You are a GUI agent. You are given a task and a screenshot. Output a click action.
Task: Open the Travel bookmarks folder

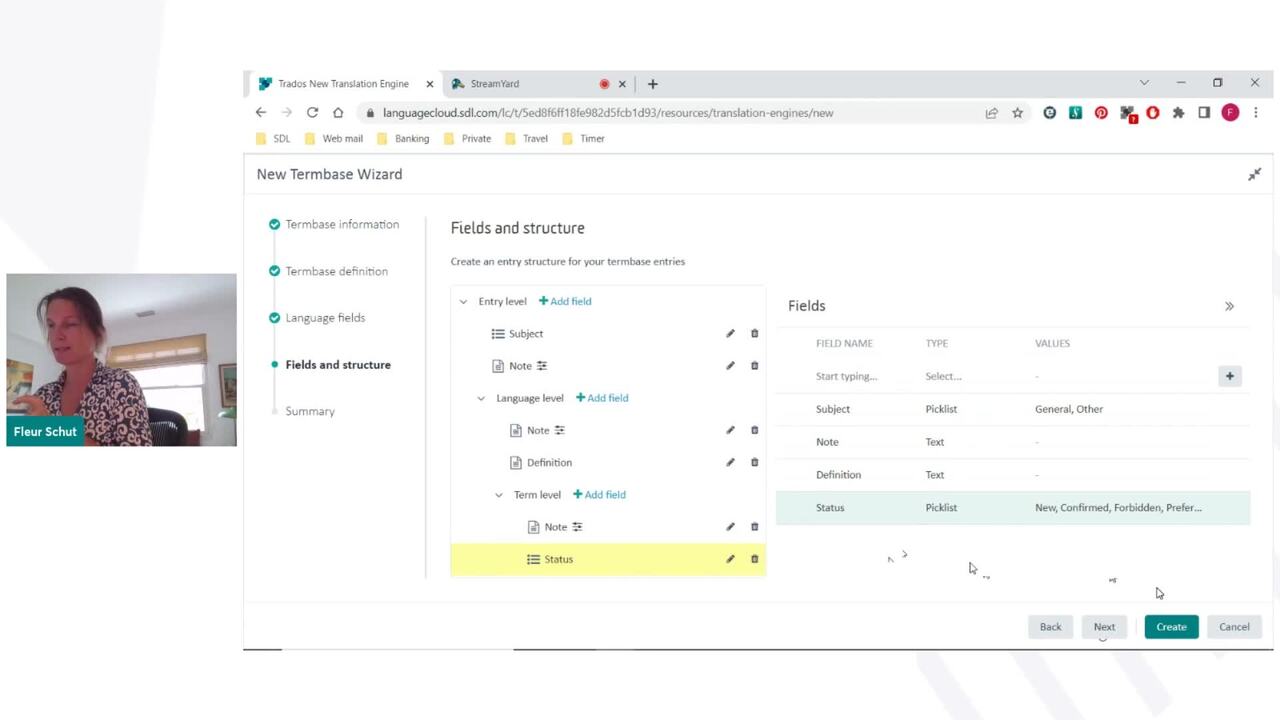526,139
